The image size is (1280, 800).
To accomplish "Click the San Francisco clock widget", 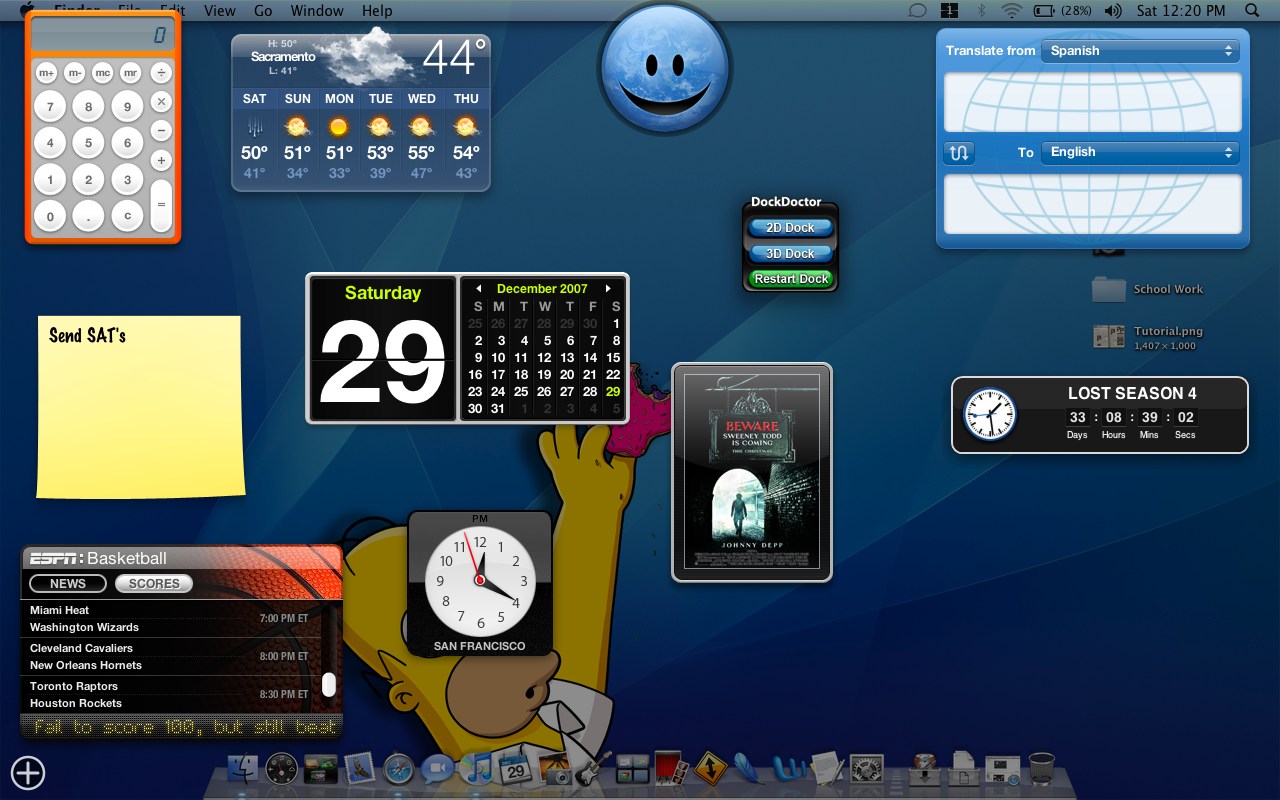I will pyautogui.click(x=480, y=584).
